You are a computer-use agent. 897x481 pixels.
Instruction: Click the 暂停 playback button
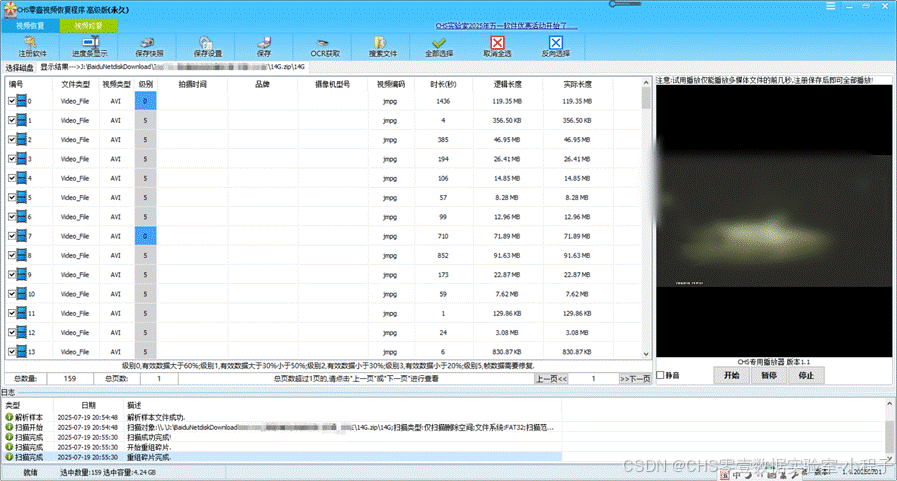pos(769,375)
